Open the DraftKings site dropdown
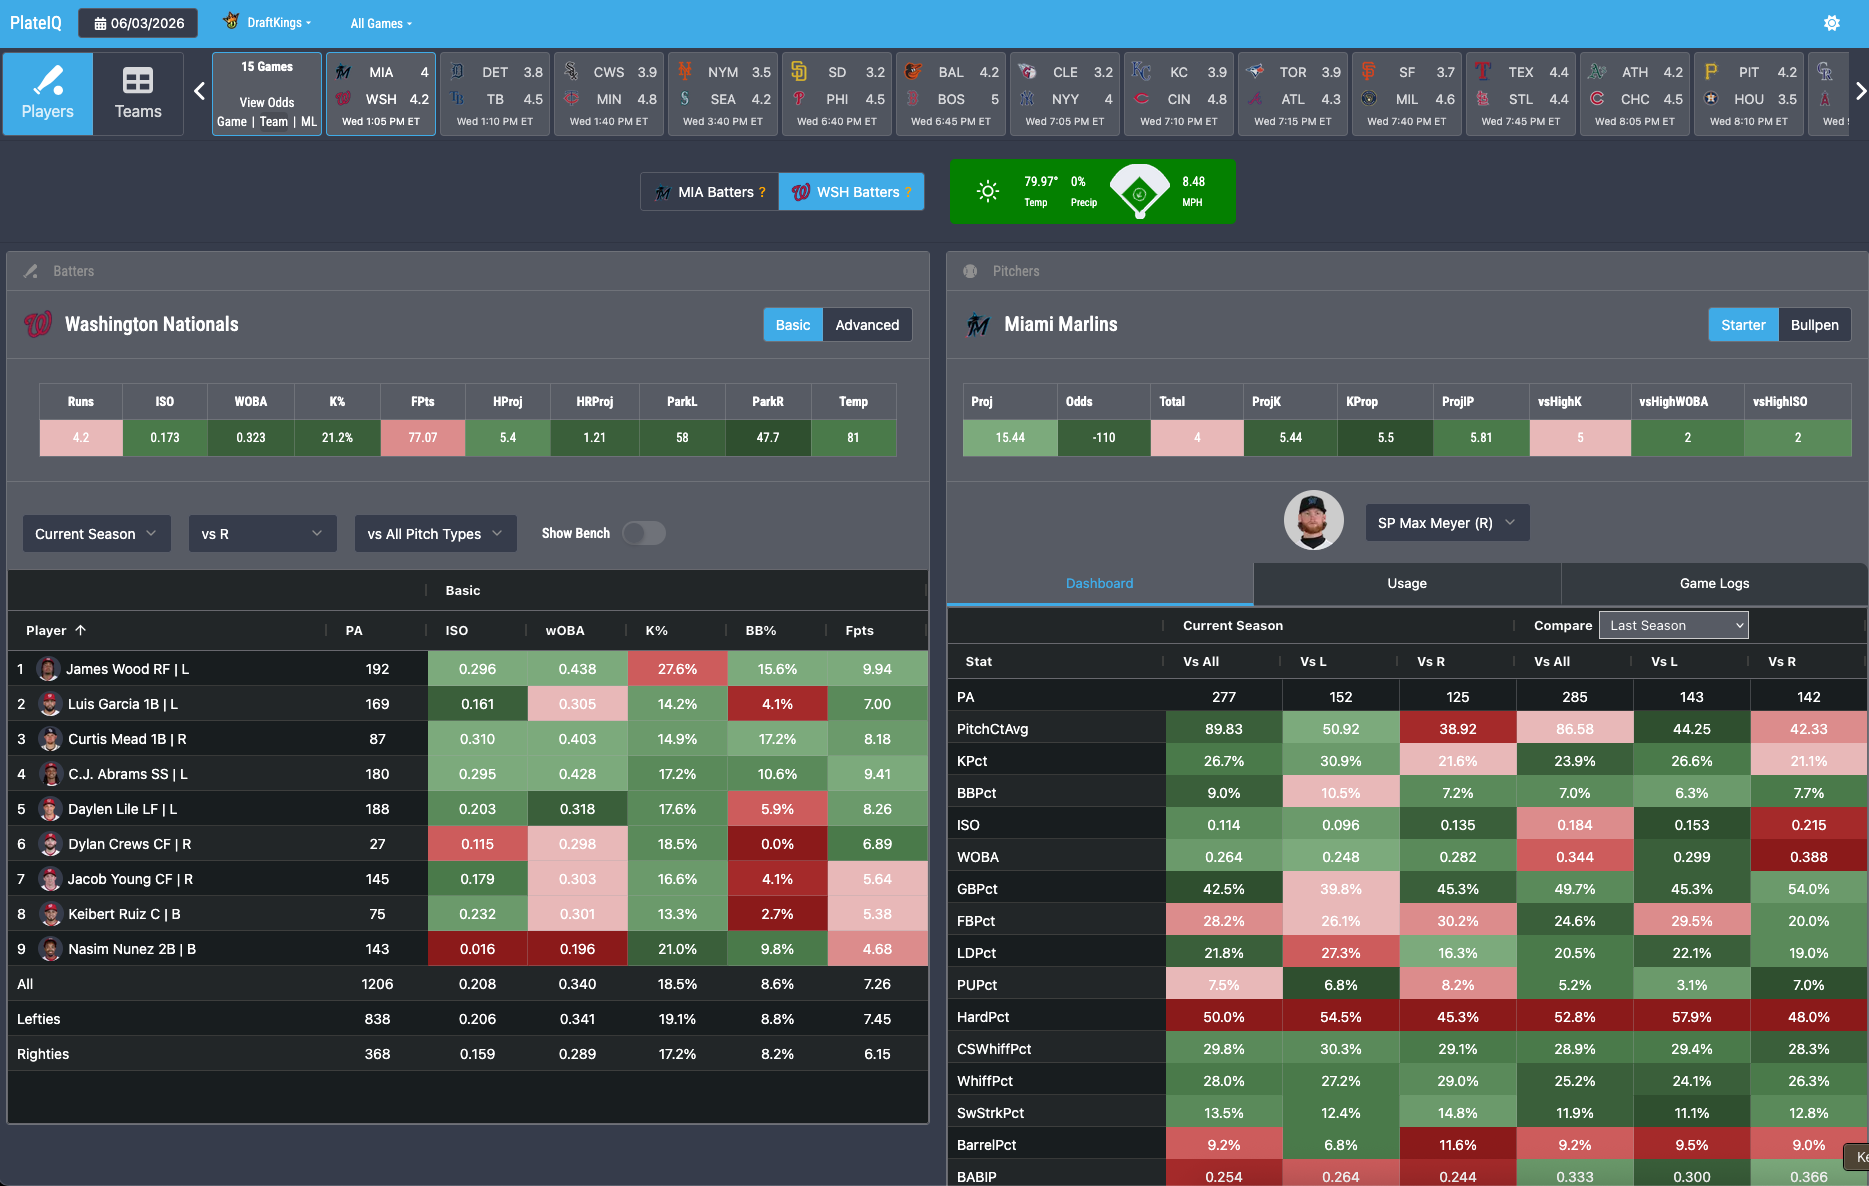 pos(267,23)
